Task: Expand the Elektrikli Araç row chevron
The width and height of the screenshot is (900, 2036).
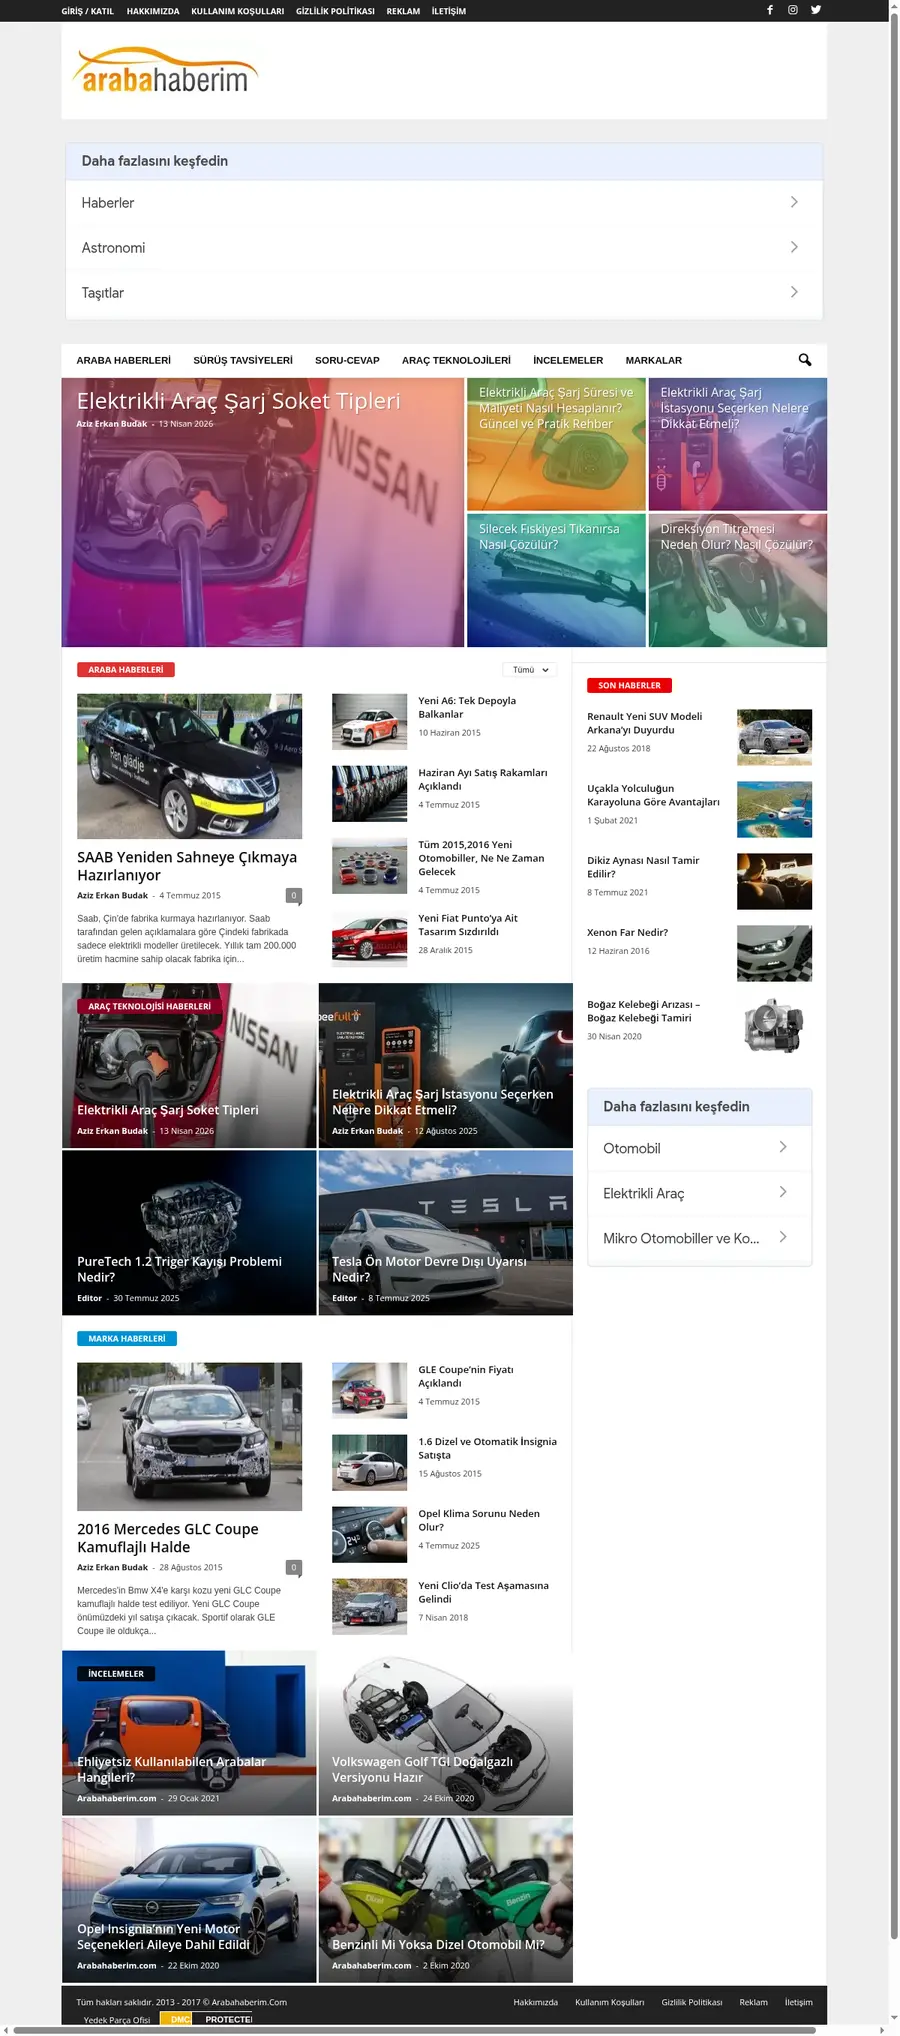Action: pos(783,1192)
